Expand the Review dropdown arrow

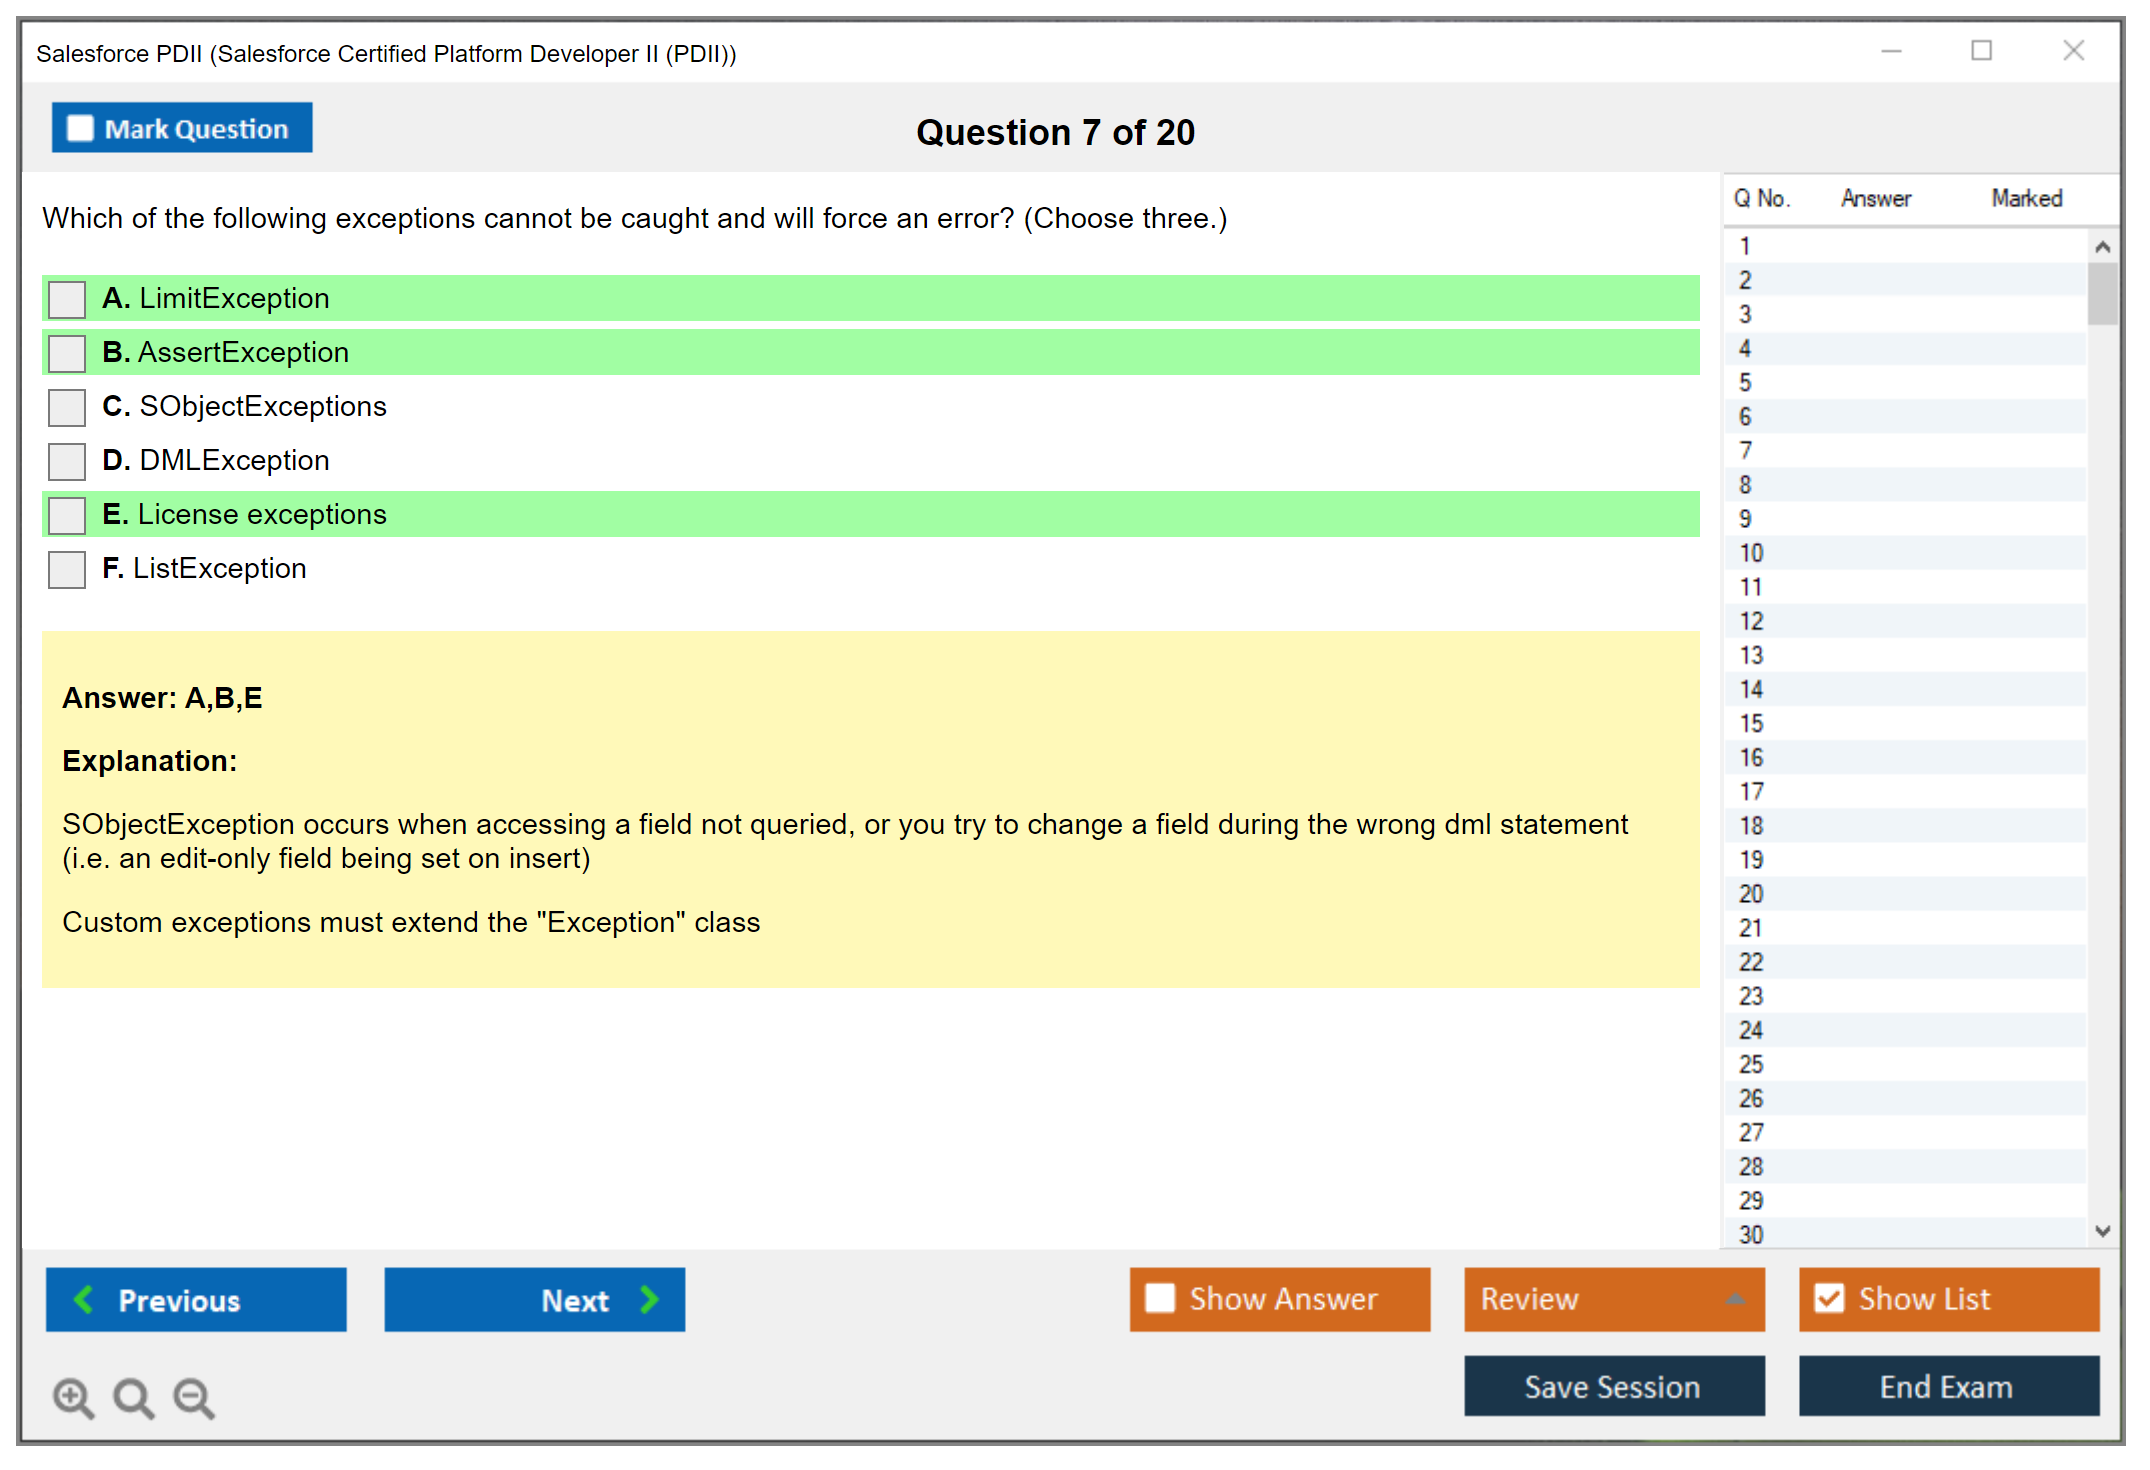pos(1736,1299)
